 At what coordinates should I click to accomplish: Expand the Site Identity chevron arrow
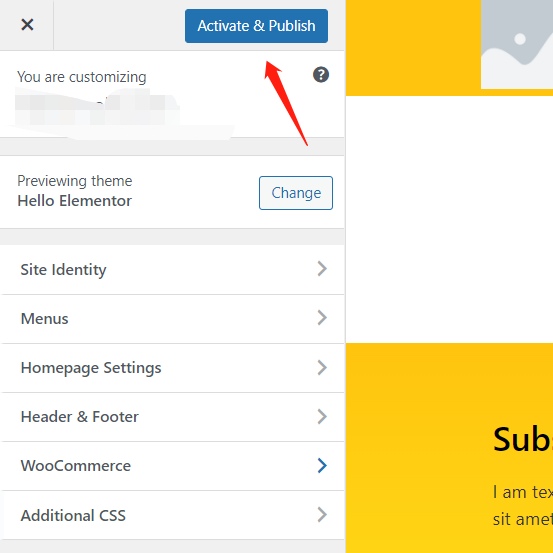point(322,269)
